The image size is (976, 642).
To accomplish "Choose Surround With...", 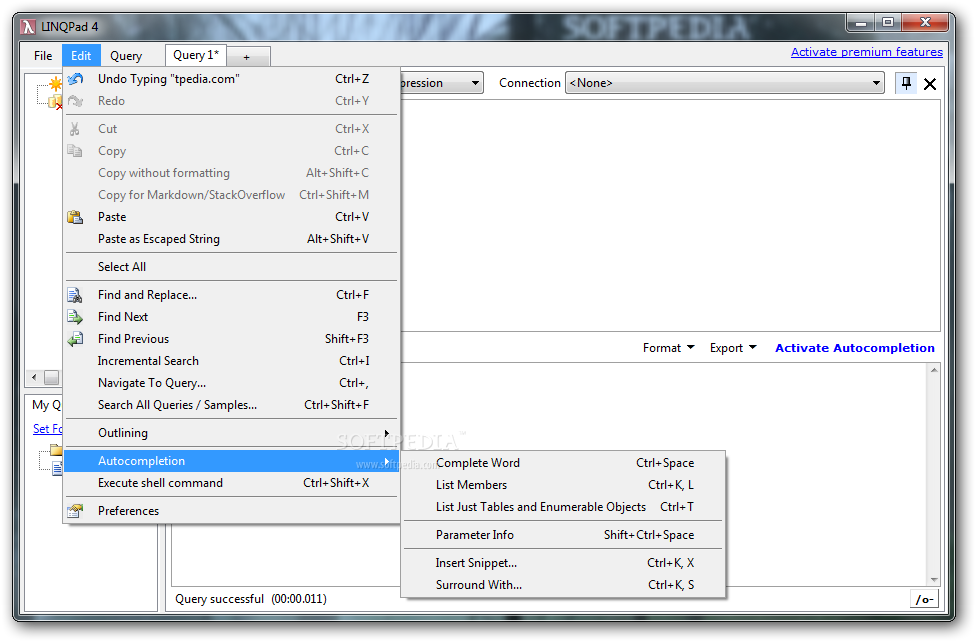I will (563, 585).
